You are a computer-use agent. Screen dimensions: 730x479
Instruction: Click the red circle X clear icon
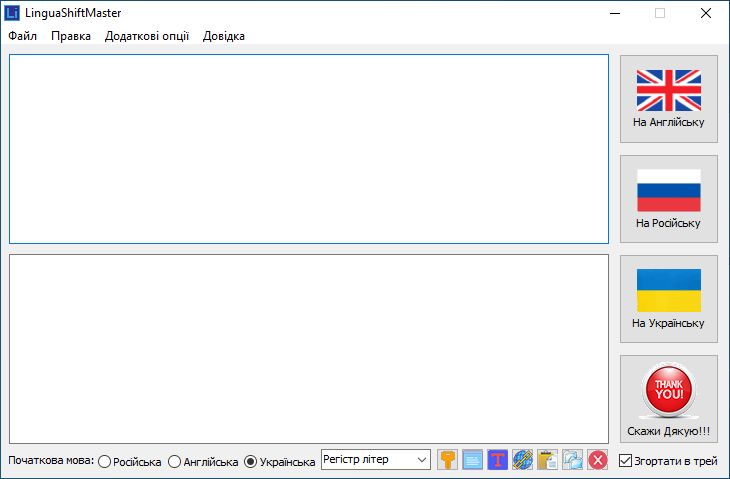tap(598, 460)
